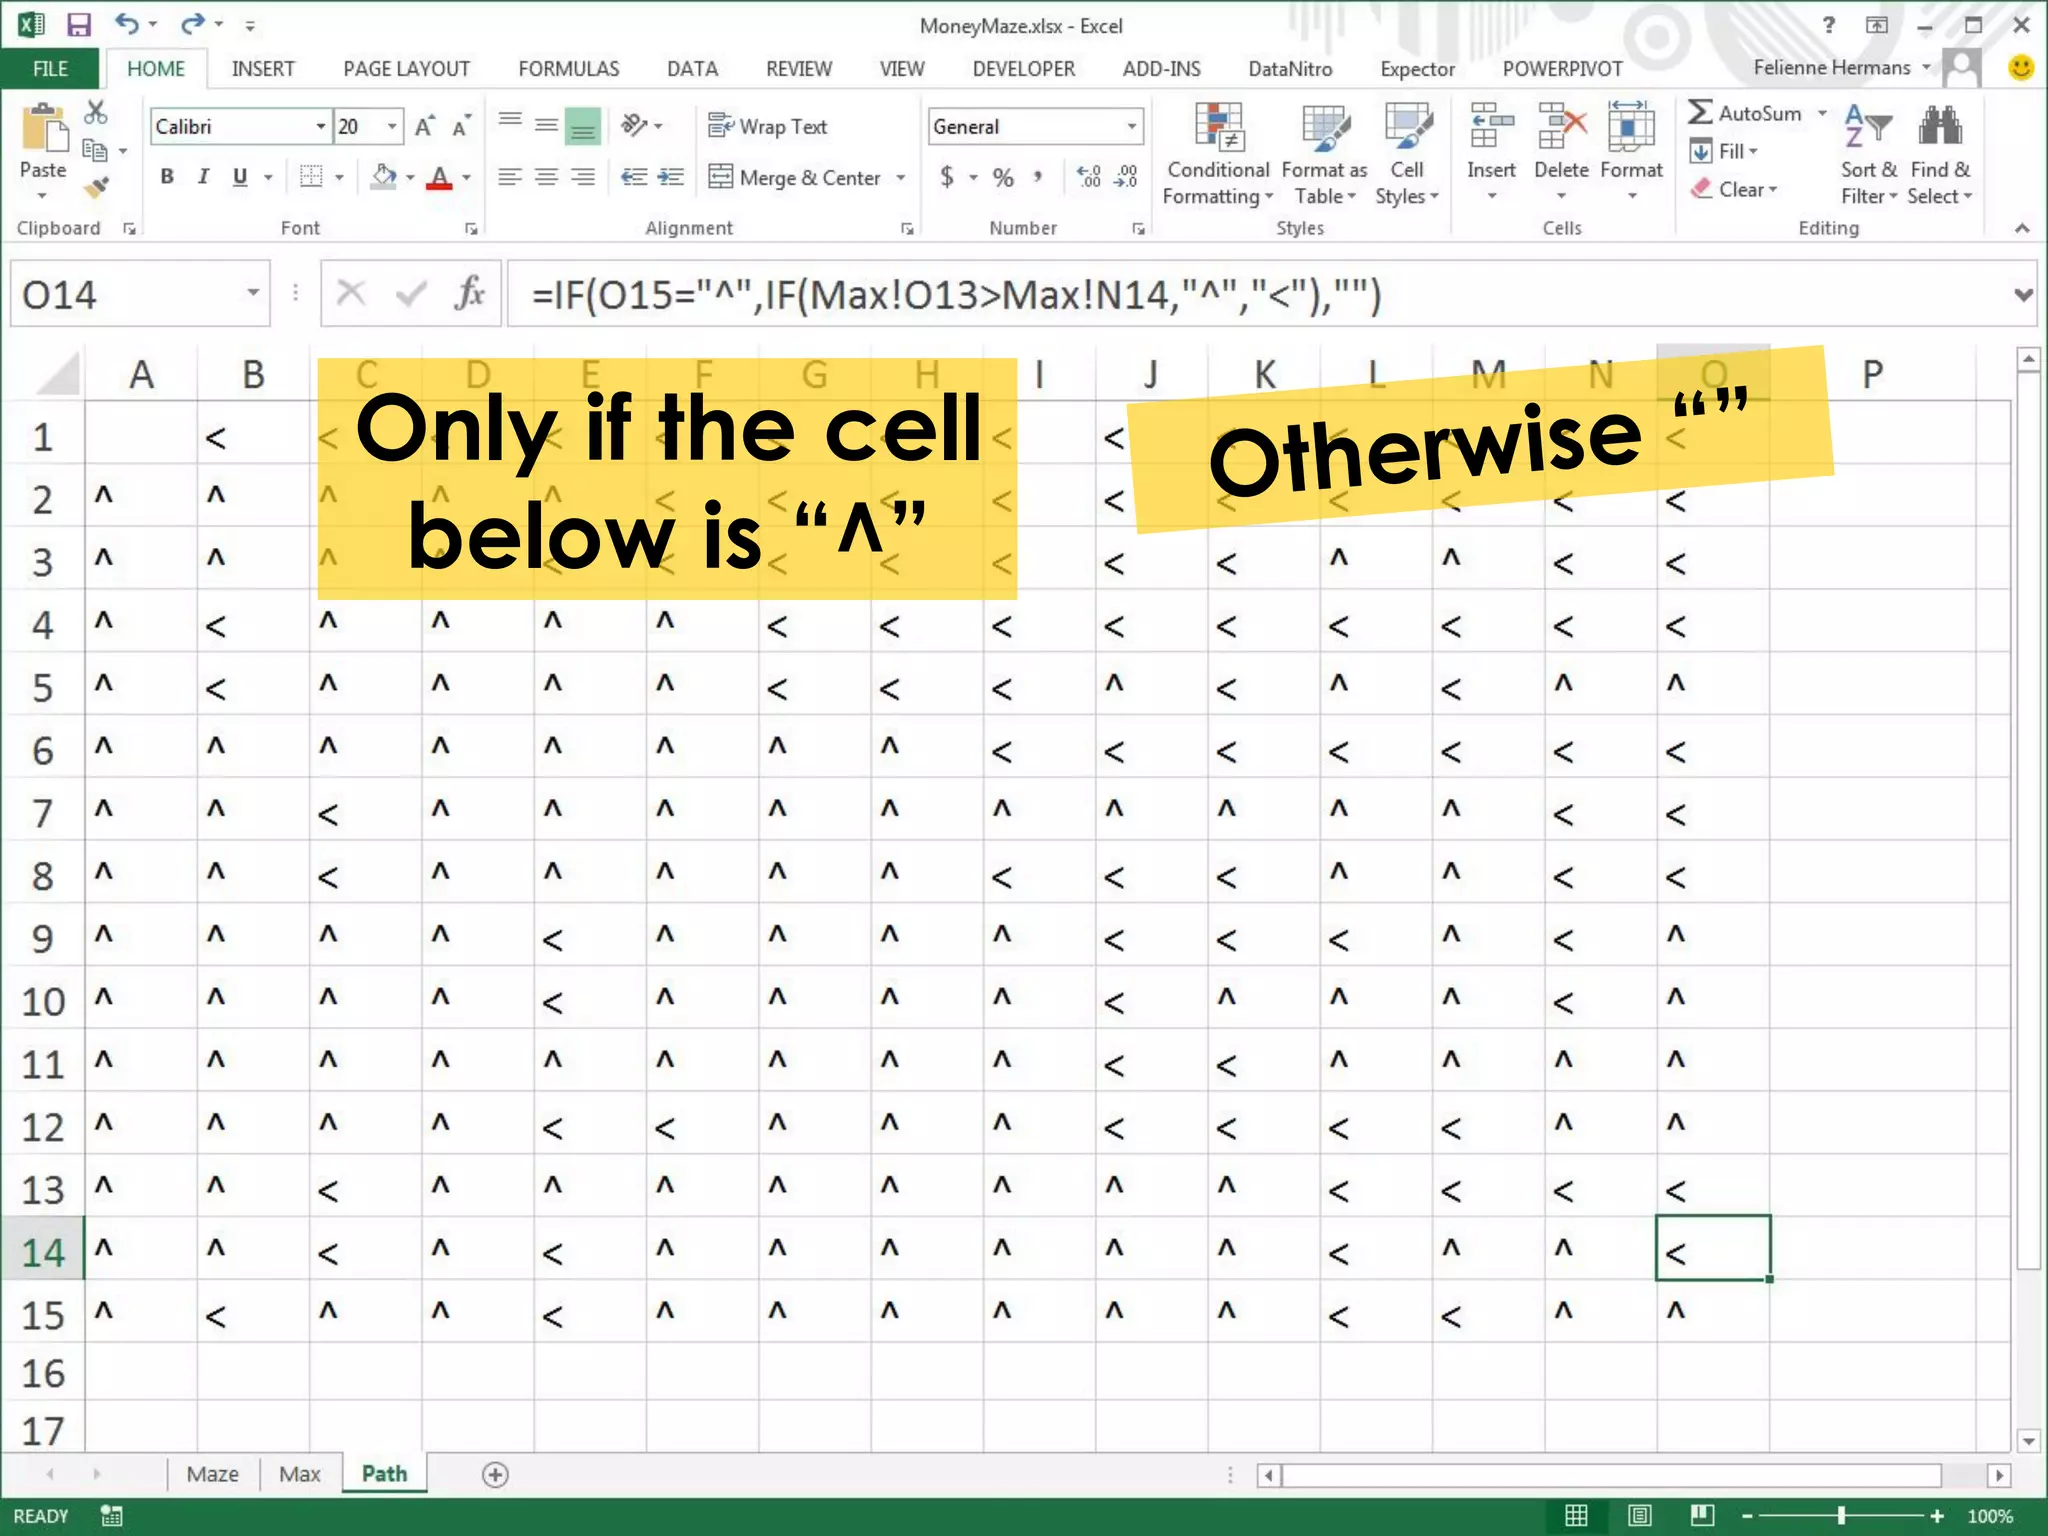The image size is (2048, 1536).
Task: Switch to the INSERT ribbon tab
Action: pyautogui.click(x=263, y=68)
